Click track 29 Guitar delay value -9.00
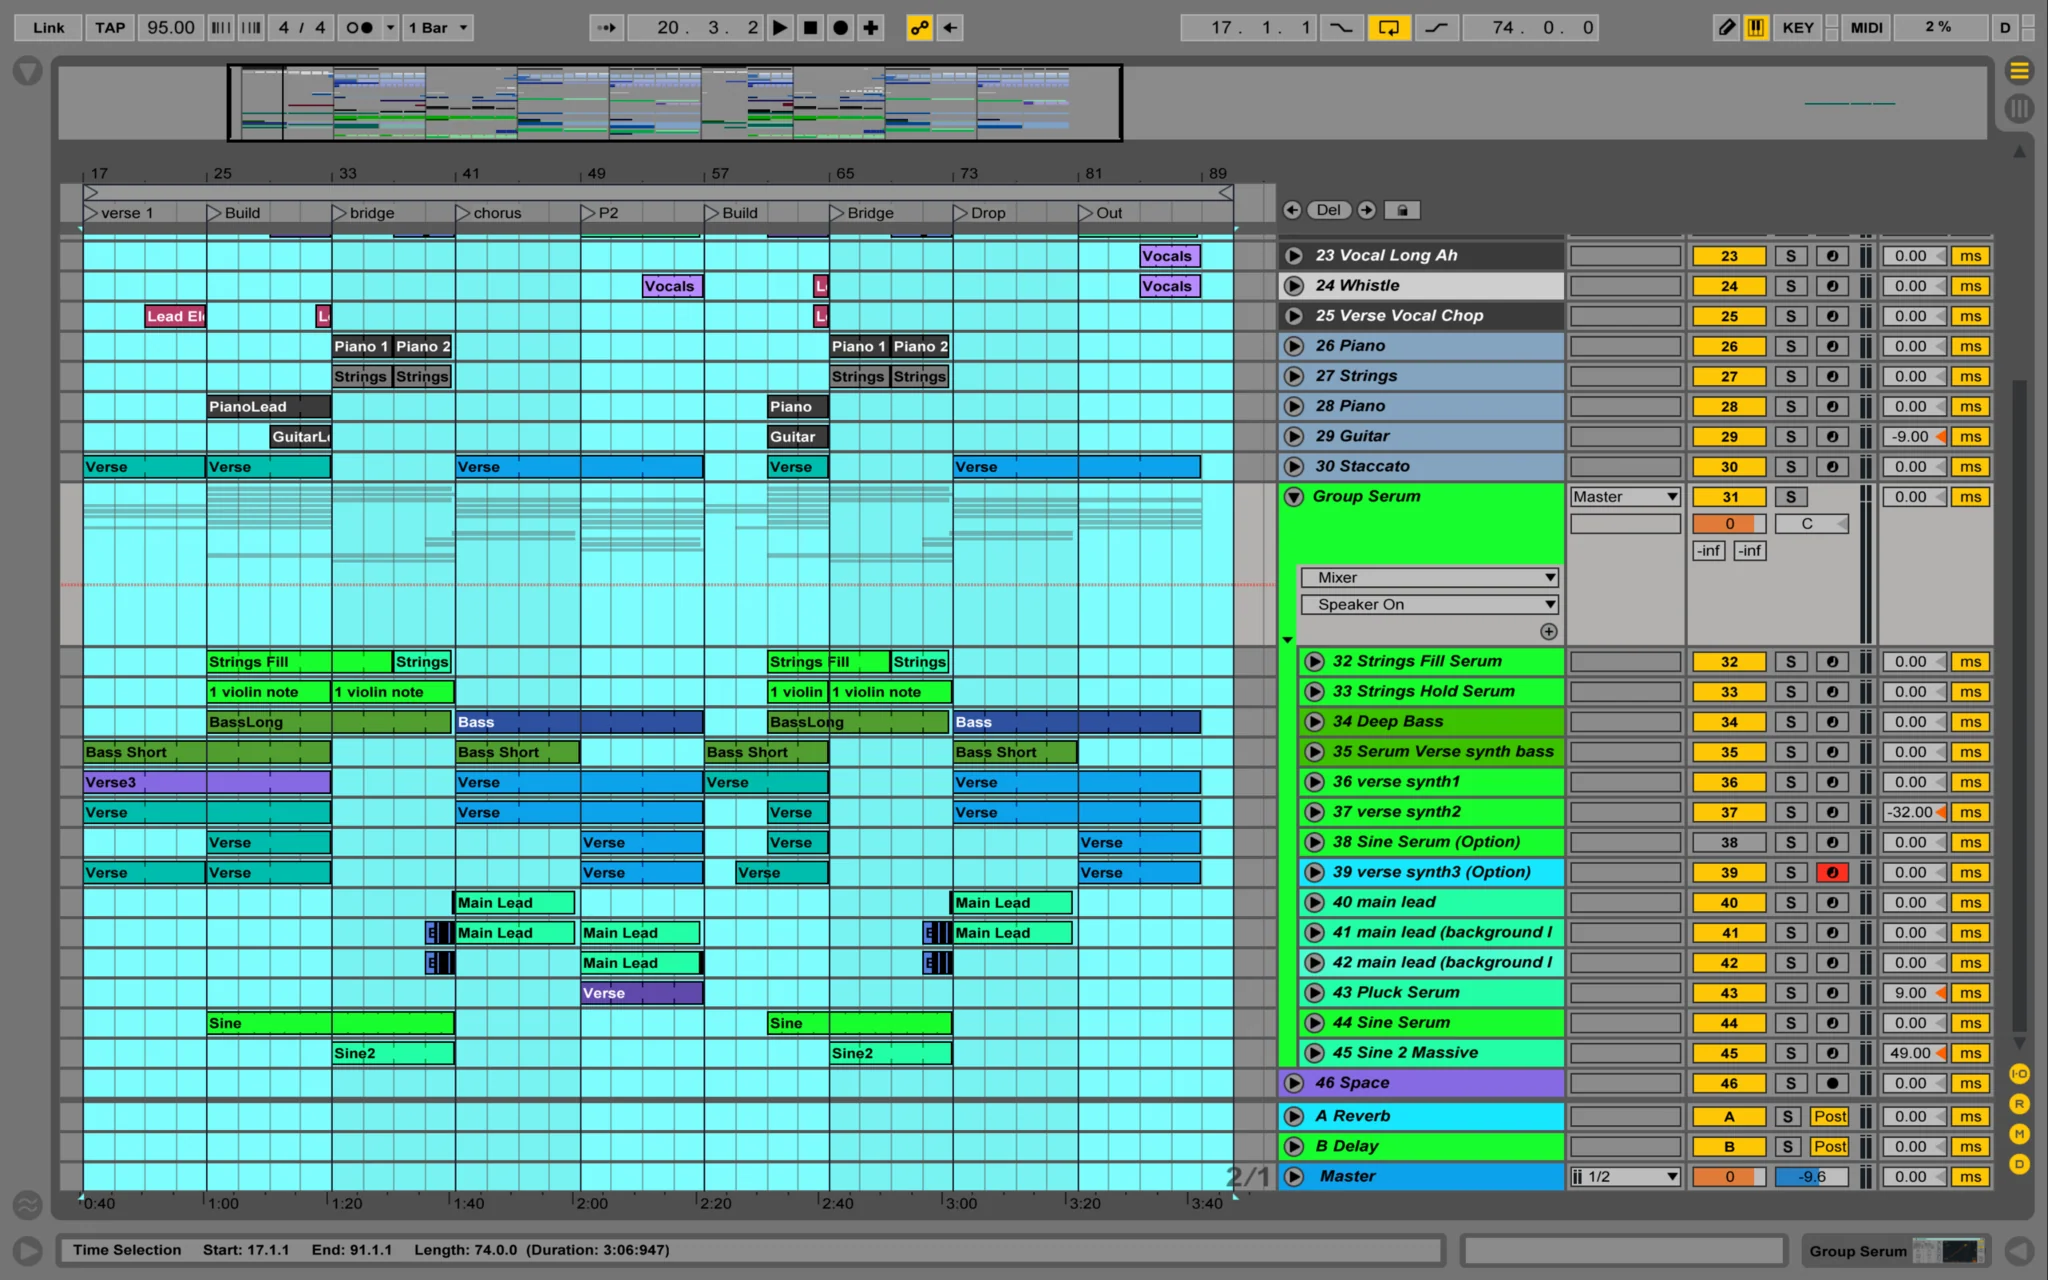Image resolution: width=2048 pixels, height=1280 pixels. (x=1914, y=437)
